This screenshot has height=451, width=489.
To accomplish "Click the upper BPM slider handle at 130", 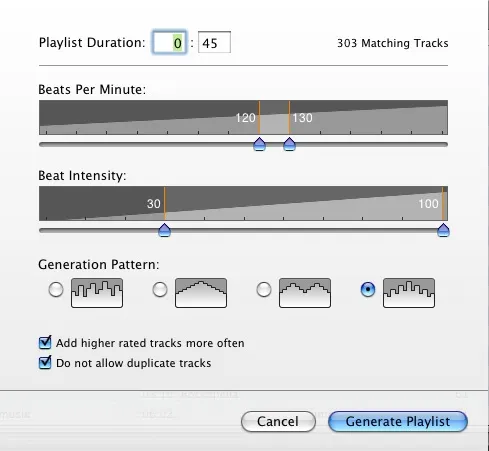I will [289, 144].
